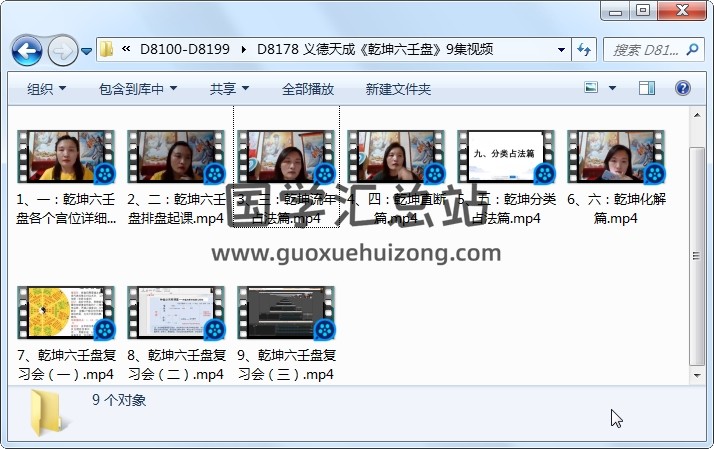Open the view options dropdown arrow
714x449 pixels.
coord(612,88)
